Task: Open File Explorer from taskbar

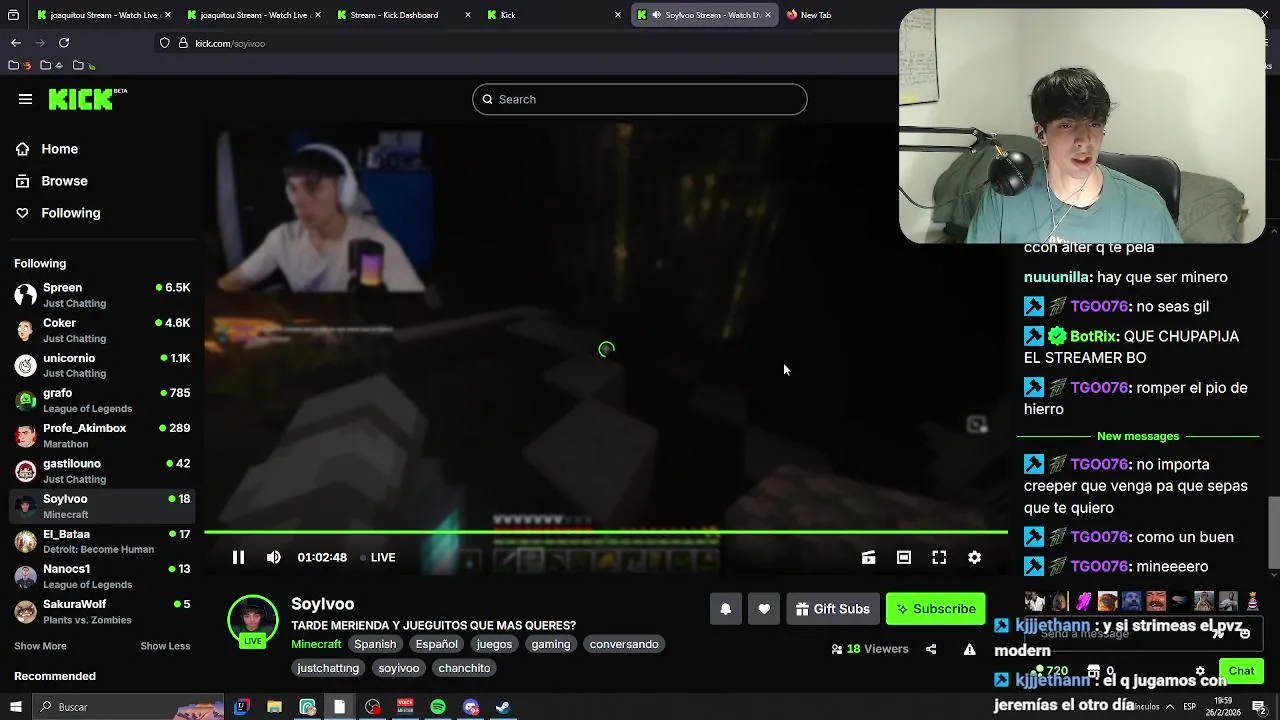Action: coord(274,707)
